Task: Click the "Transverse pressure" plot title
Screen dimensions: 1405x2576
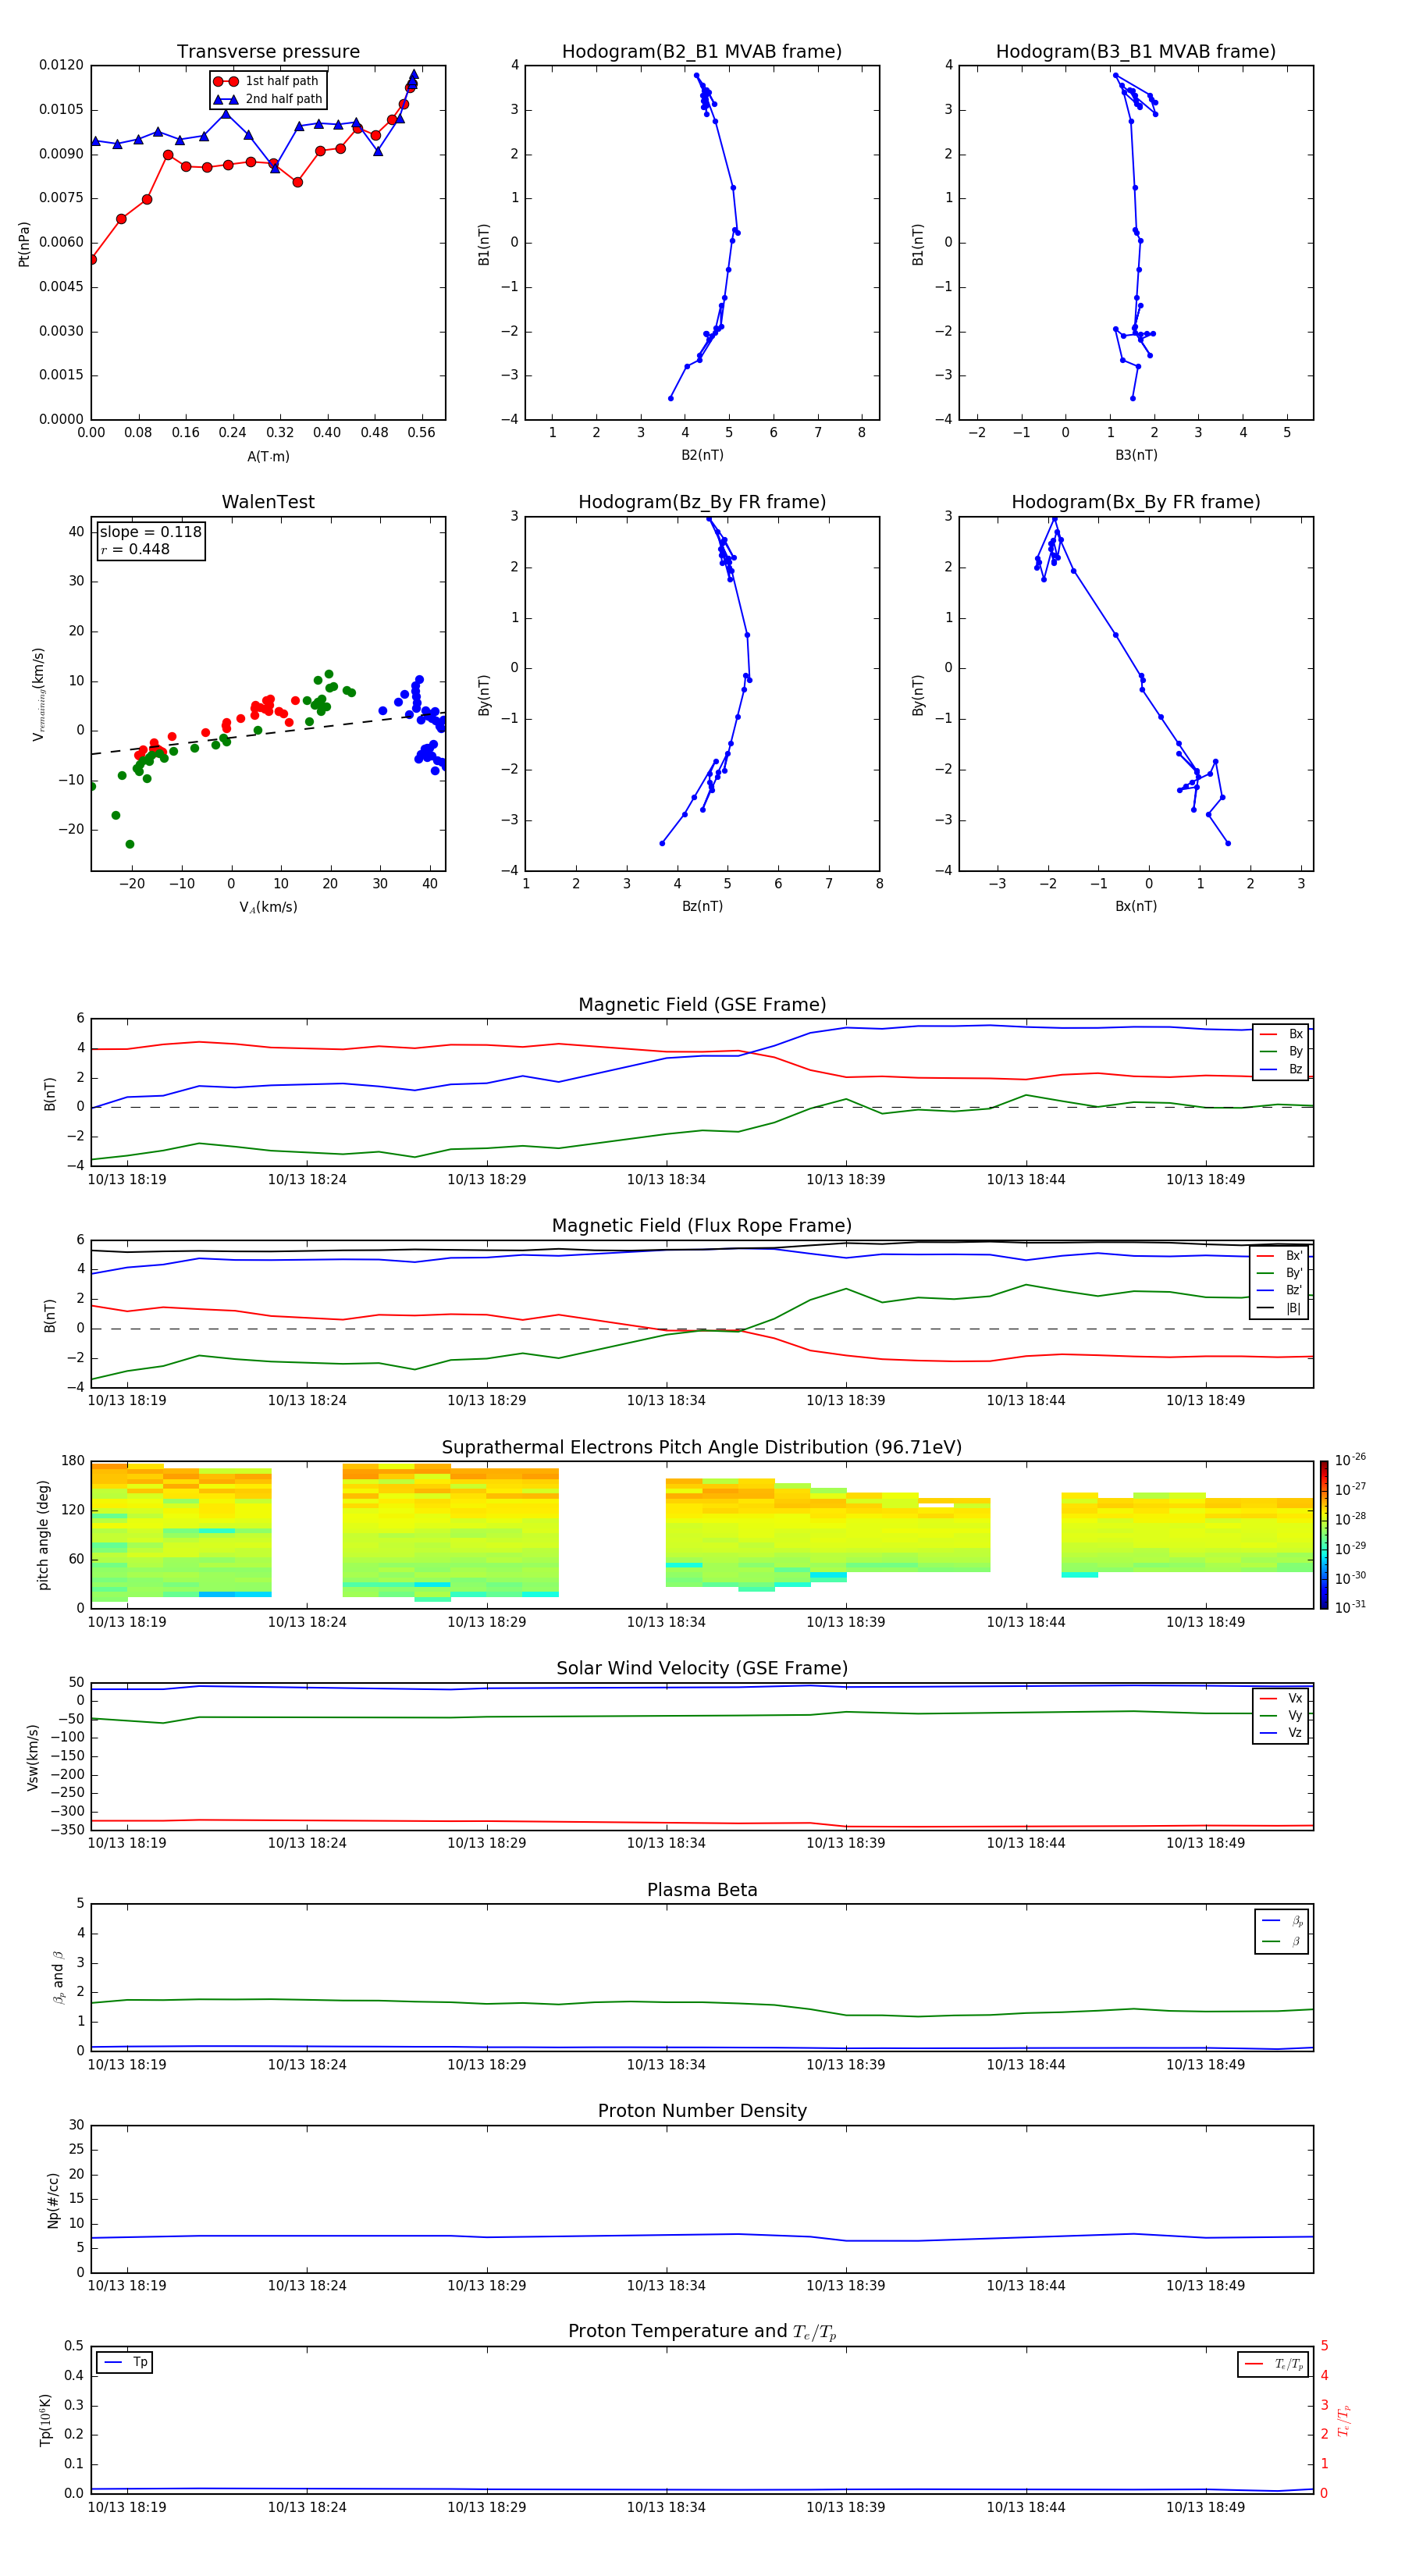Action: click(268, 52)
